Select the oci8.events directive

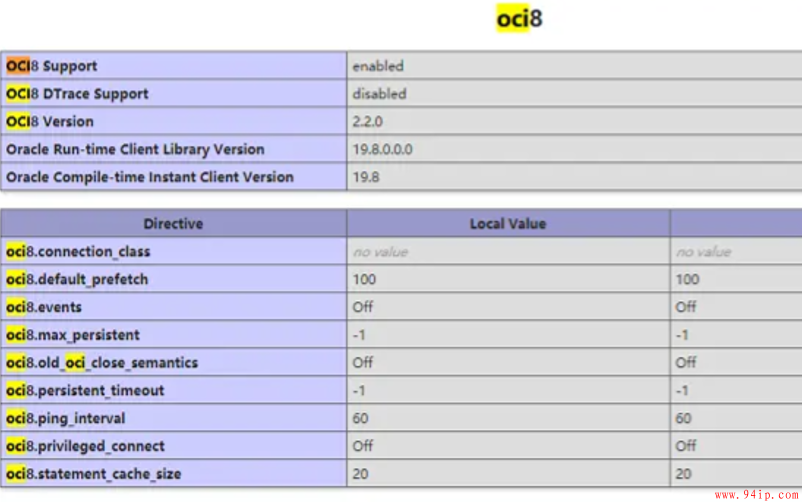(x=44, y=307)
